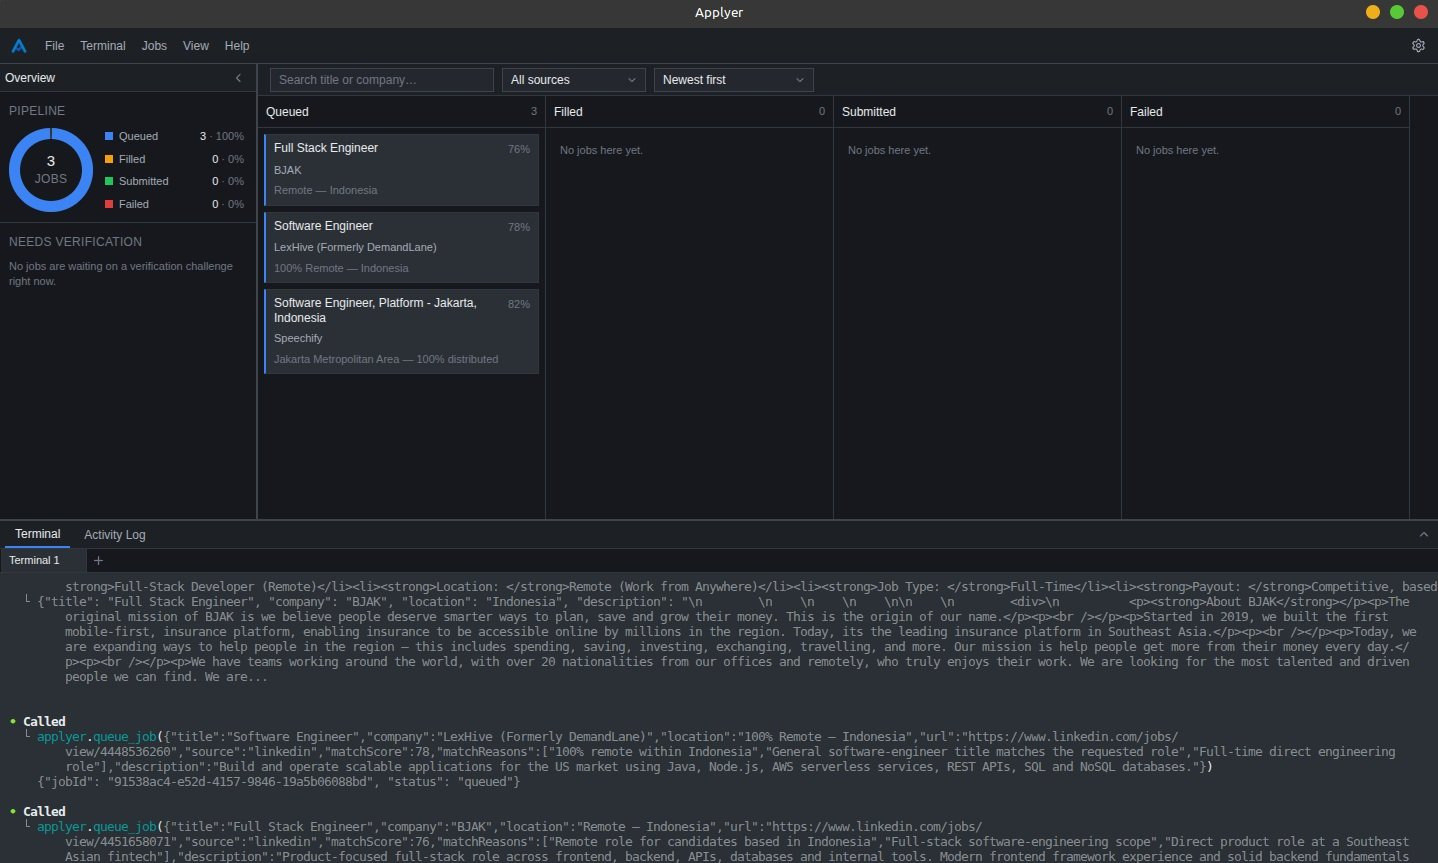Image resolution: width=1438 pixels, height=863 pixels.
Task: Open the View menu
Action: (196, 46)
